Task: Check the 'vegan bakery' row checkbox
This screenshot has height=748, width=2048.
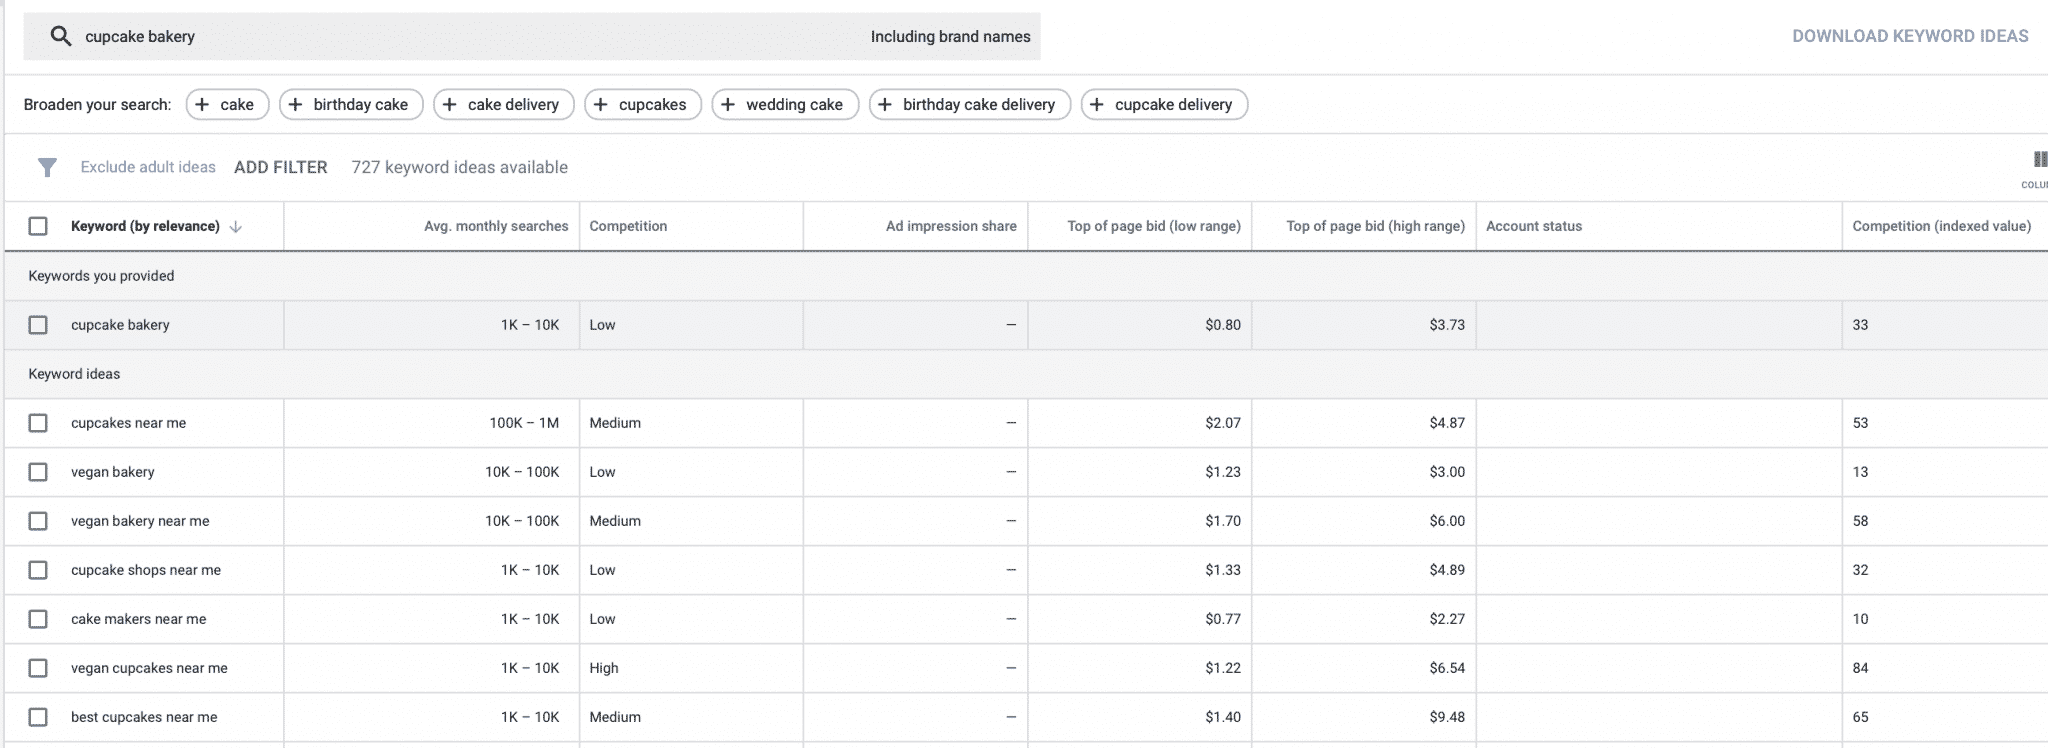Action: (x=38, y=472)
